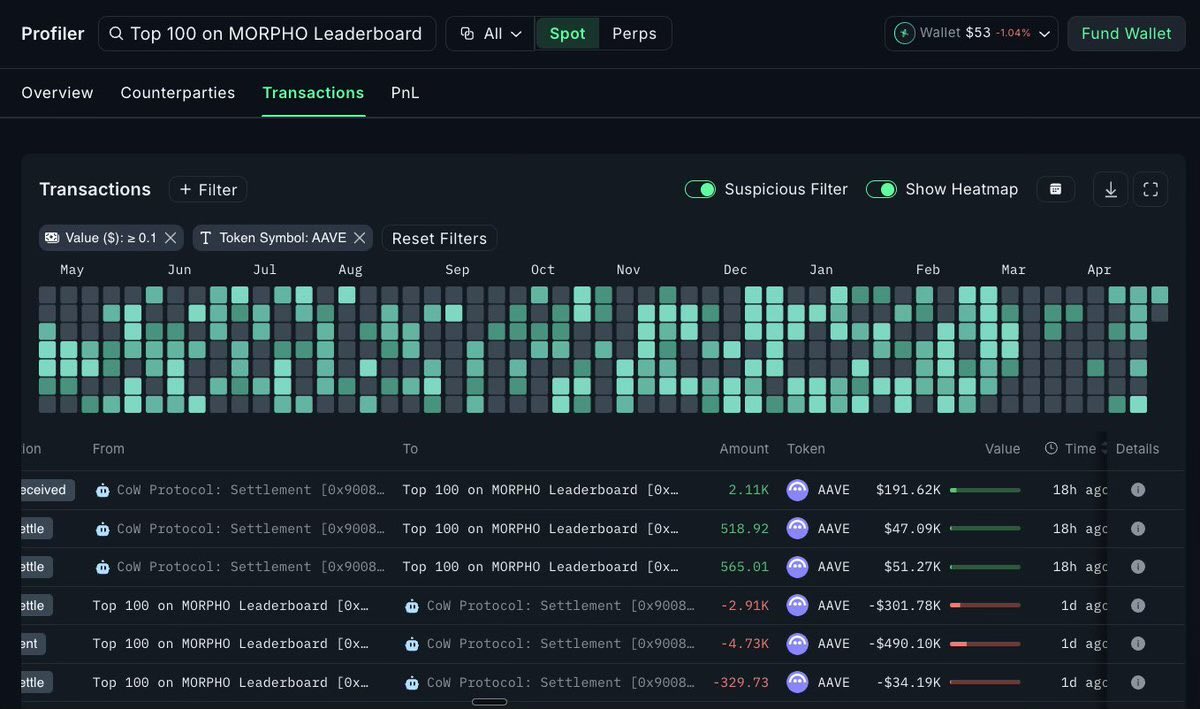
Task: Click the Reset Filters button
Action: (439, 238)
